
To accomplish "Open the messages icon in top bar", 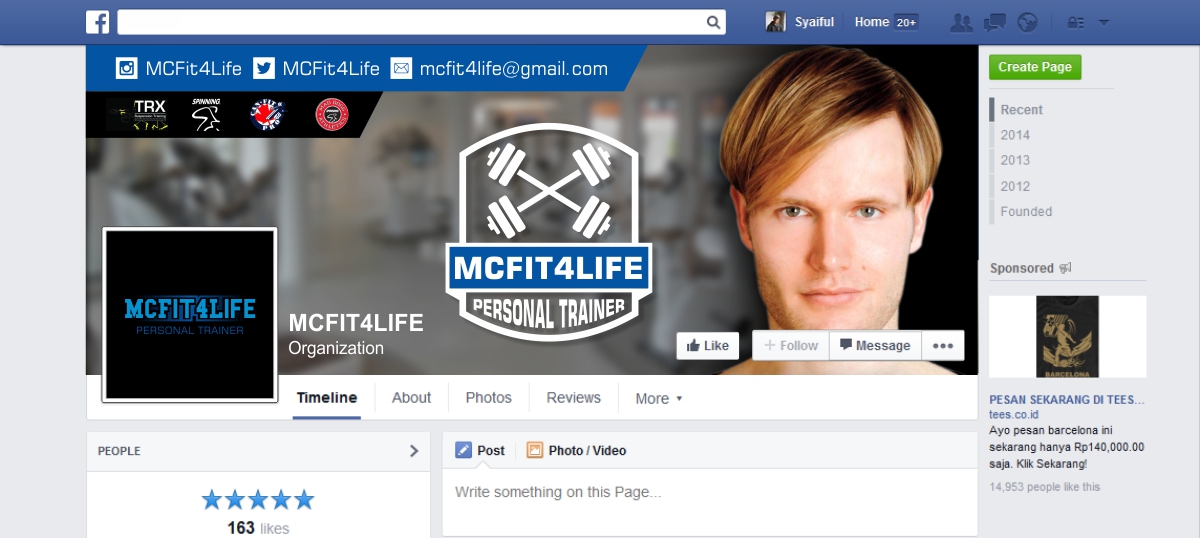I will point(994,22).
